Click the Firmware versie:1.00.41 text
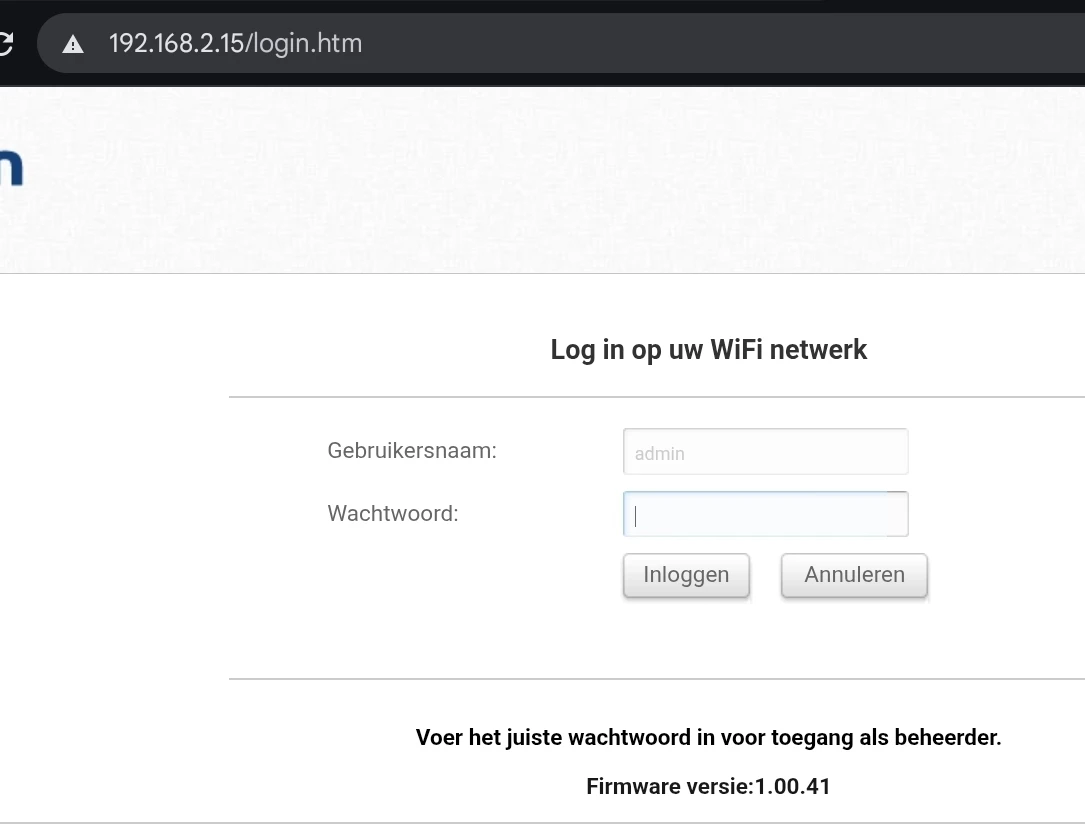1085x826 pixels. point(708,787)
